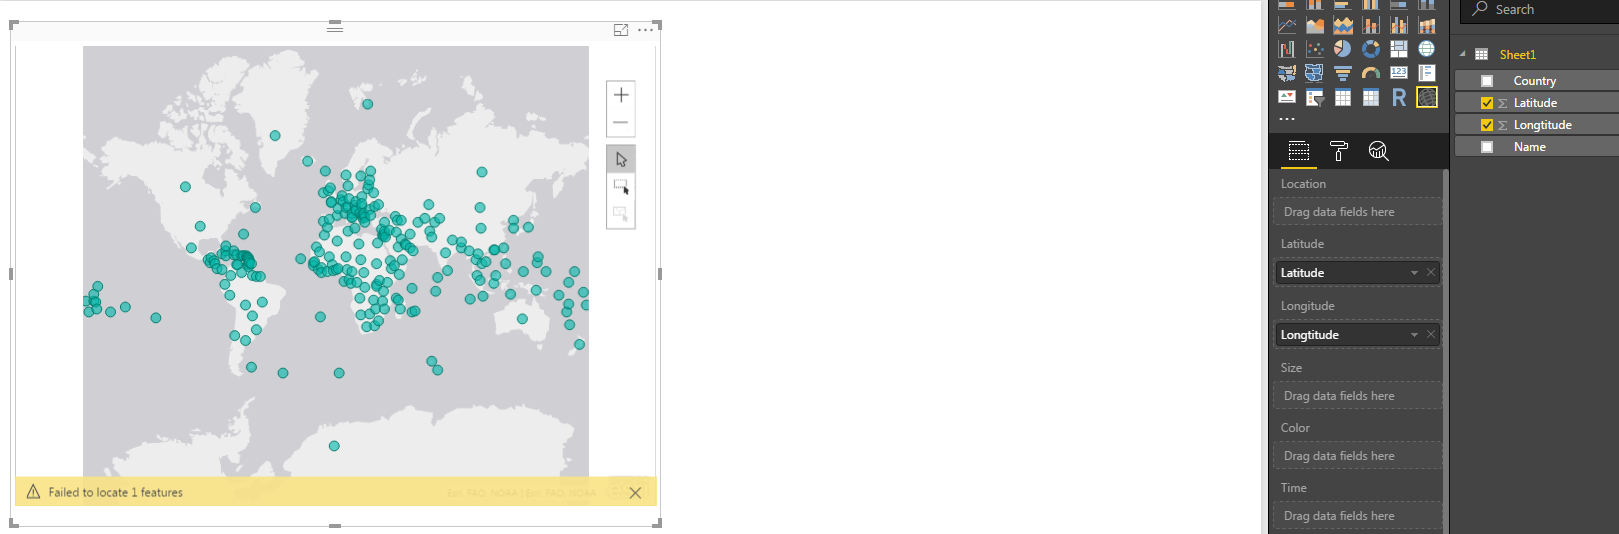The height and width of the screenshot is (534, 1619).
Task: Click the Color drag data fields well
Action: click(x=1358, y=456)
